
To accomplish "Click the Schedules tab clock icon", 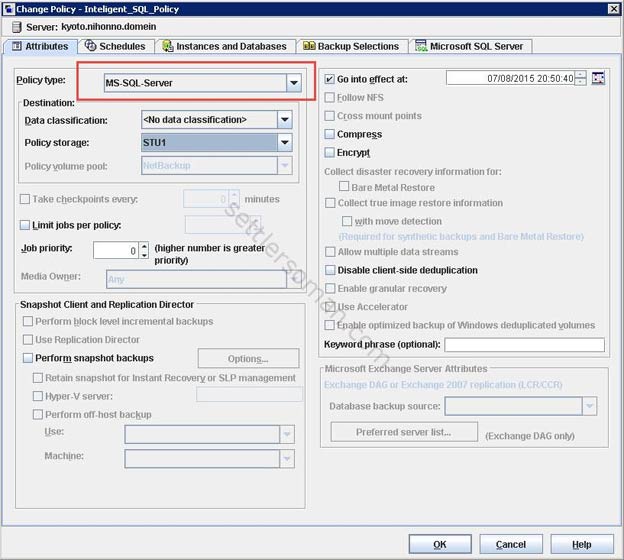I will (x=91, y=46).
